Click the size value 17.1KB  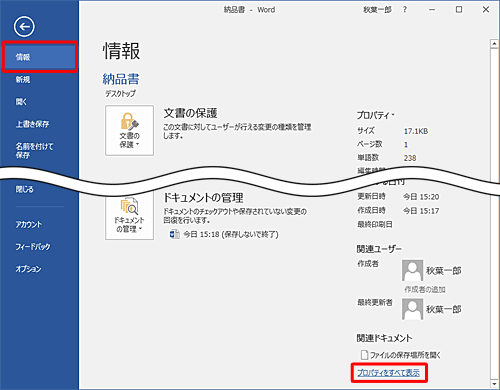[x=416, y=131]
